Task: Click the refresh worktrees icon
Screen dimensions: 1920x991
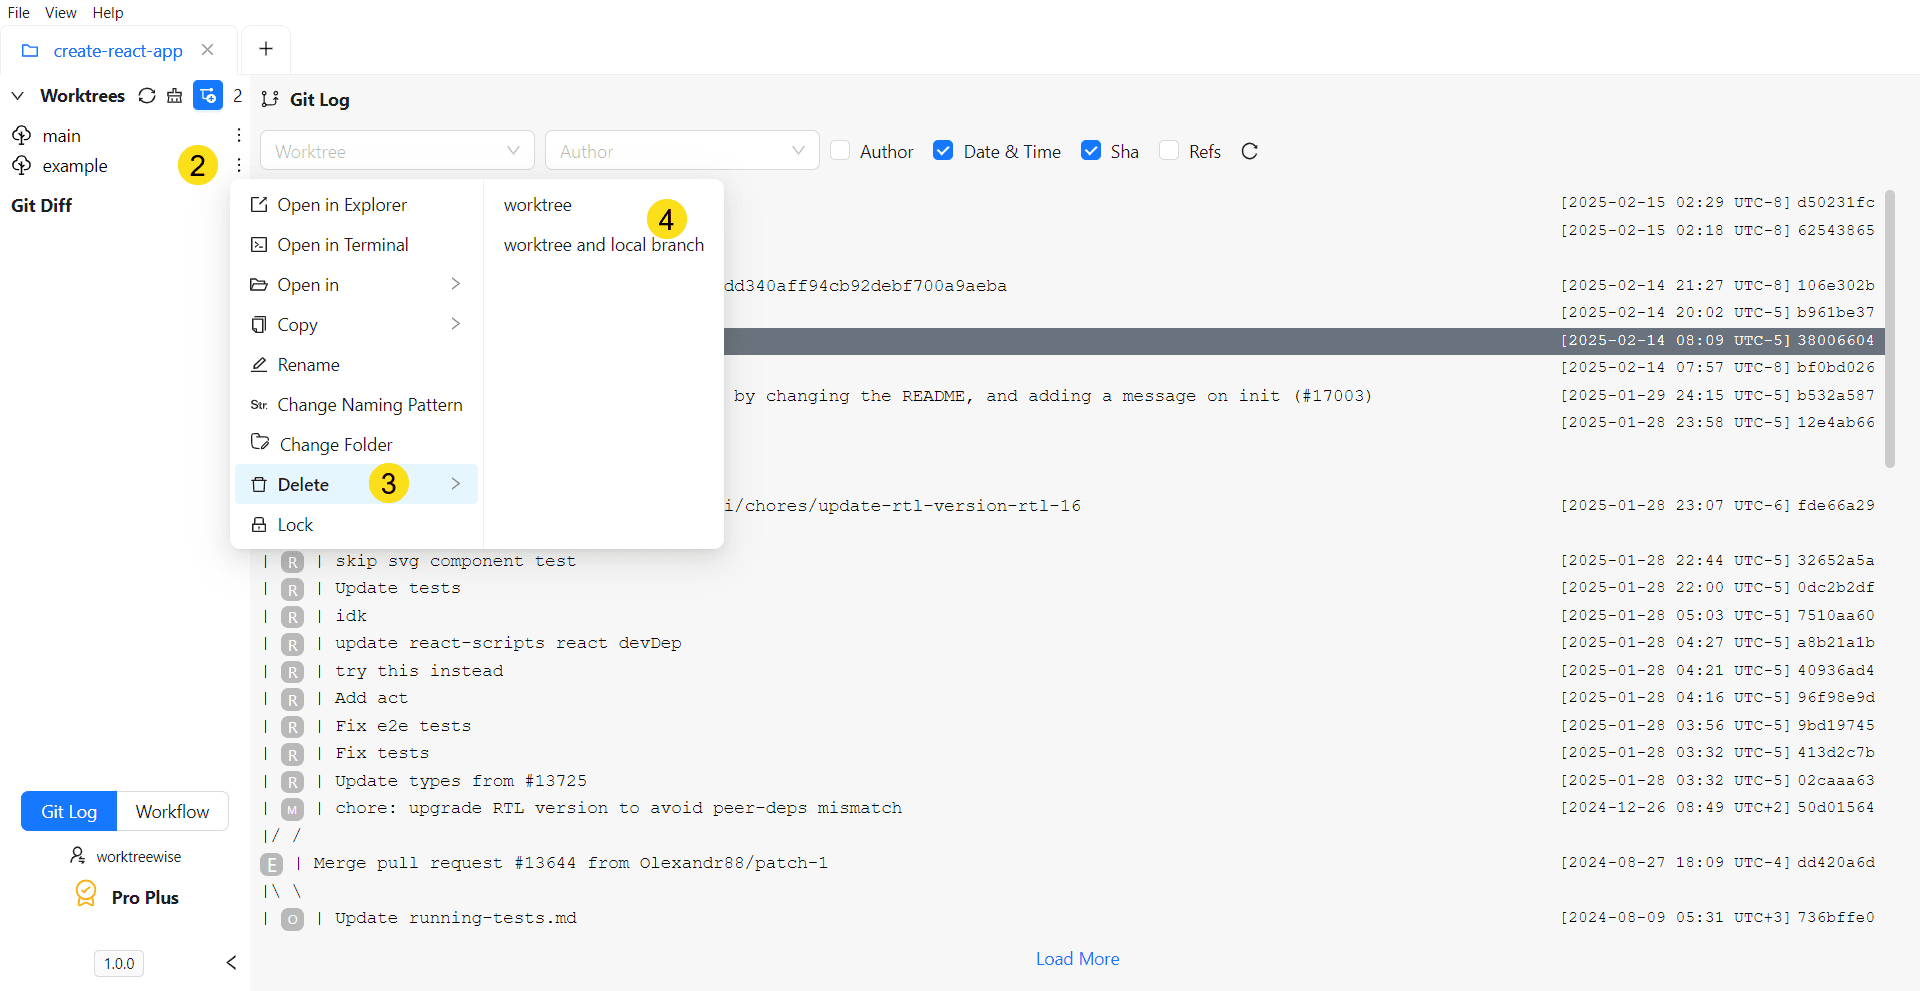Action: (147, 96)
